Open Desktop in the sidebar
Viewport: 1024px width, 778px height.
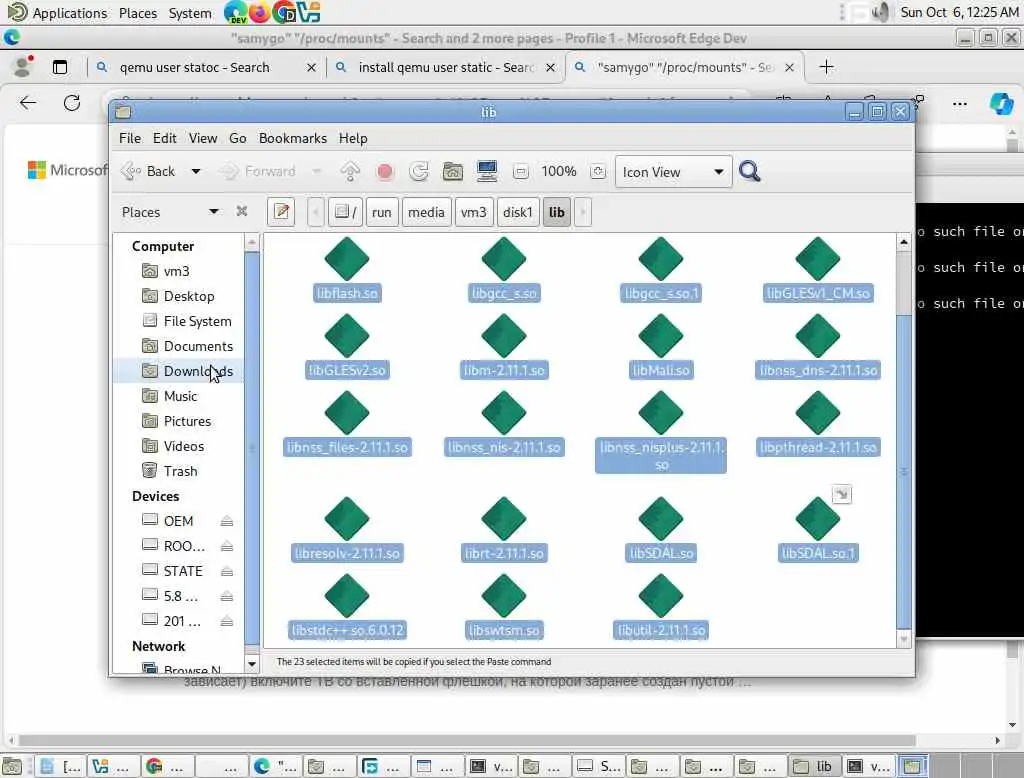(189, 296)
